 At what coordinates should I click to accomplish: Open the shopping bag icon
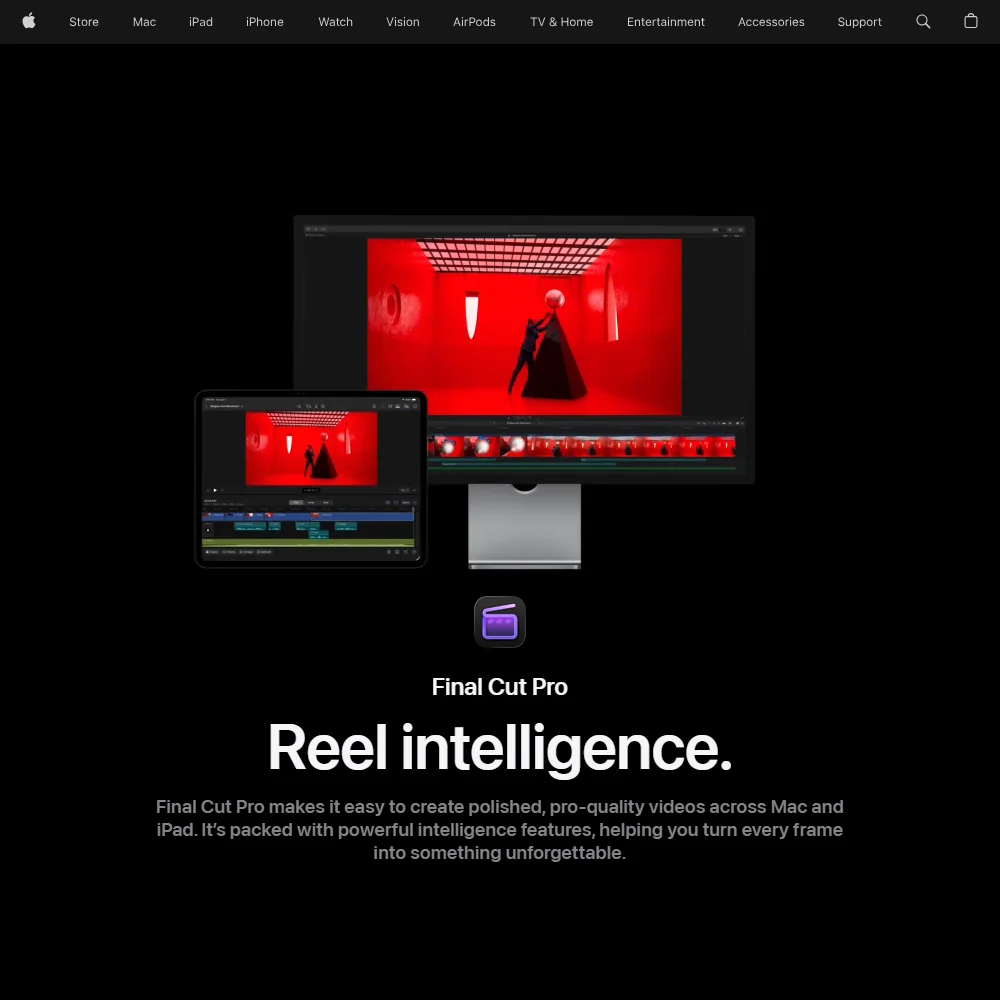click(x=971, y=22)
